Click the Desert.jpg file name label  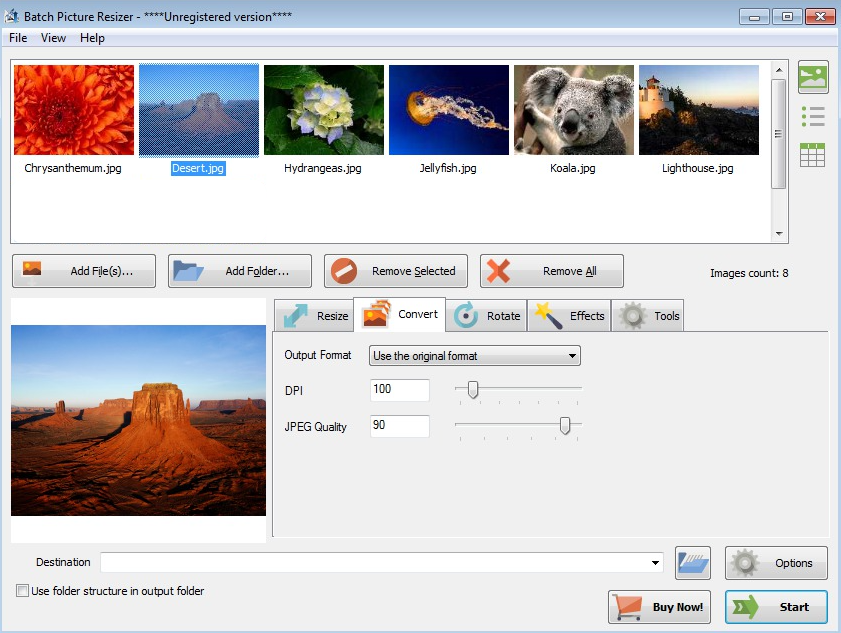(x=198, y=168)
